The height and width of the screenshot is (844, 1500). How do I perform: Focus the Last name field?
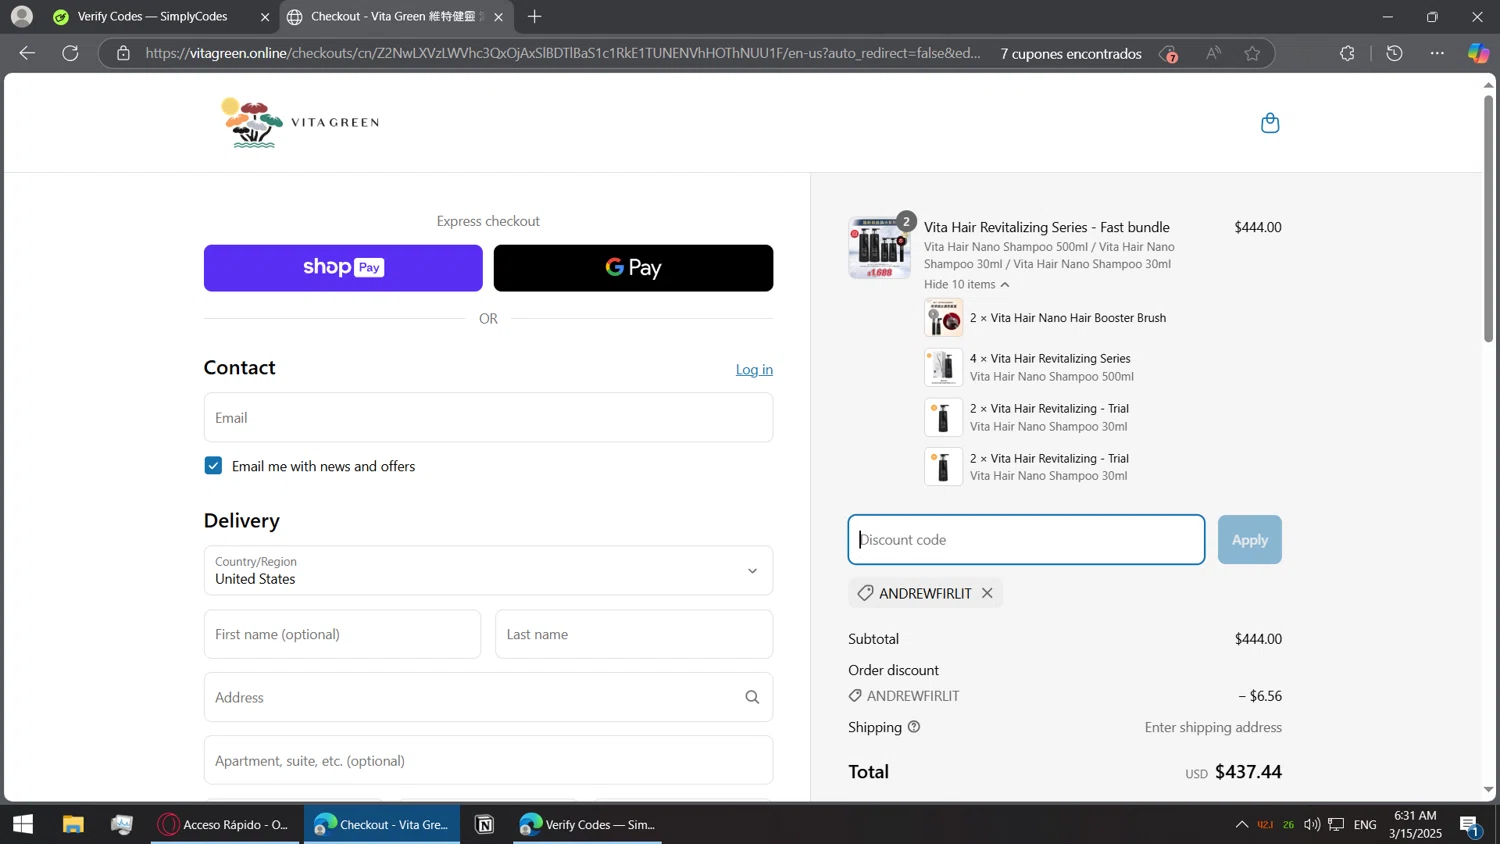coord(634,634)
